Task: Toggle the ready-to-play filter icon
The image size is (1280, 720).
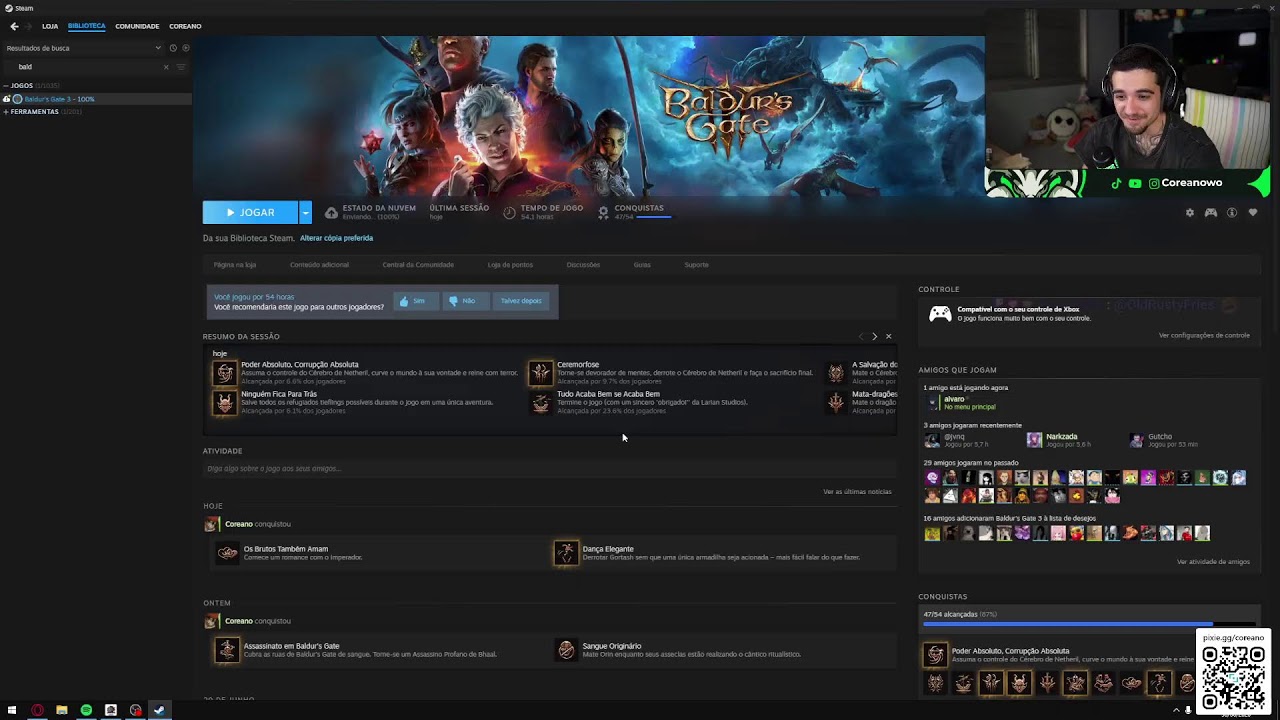Action: click(186, 48)
